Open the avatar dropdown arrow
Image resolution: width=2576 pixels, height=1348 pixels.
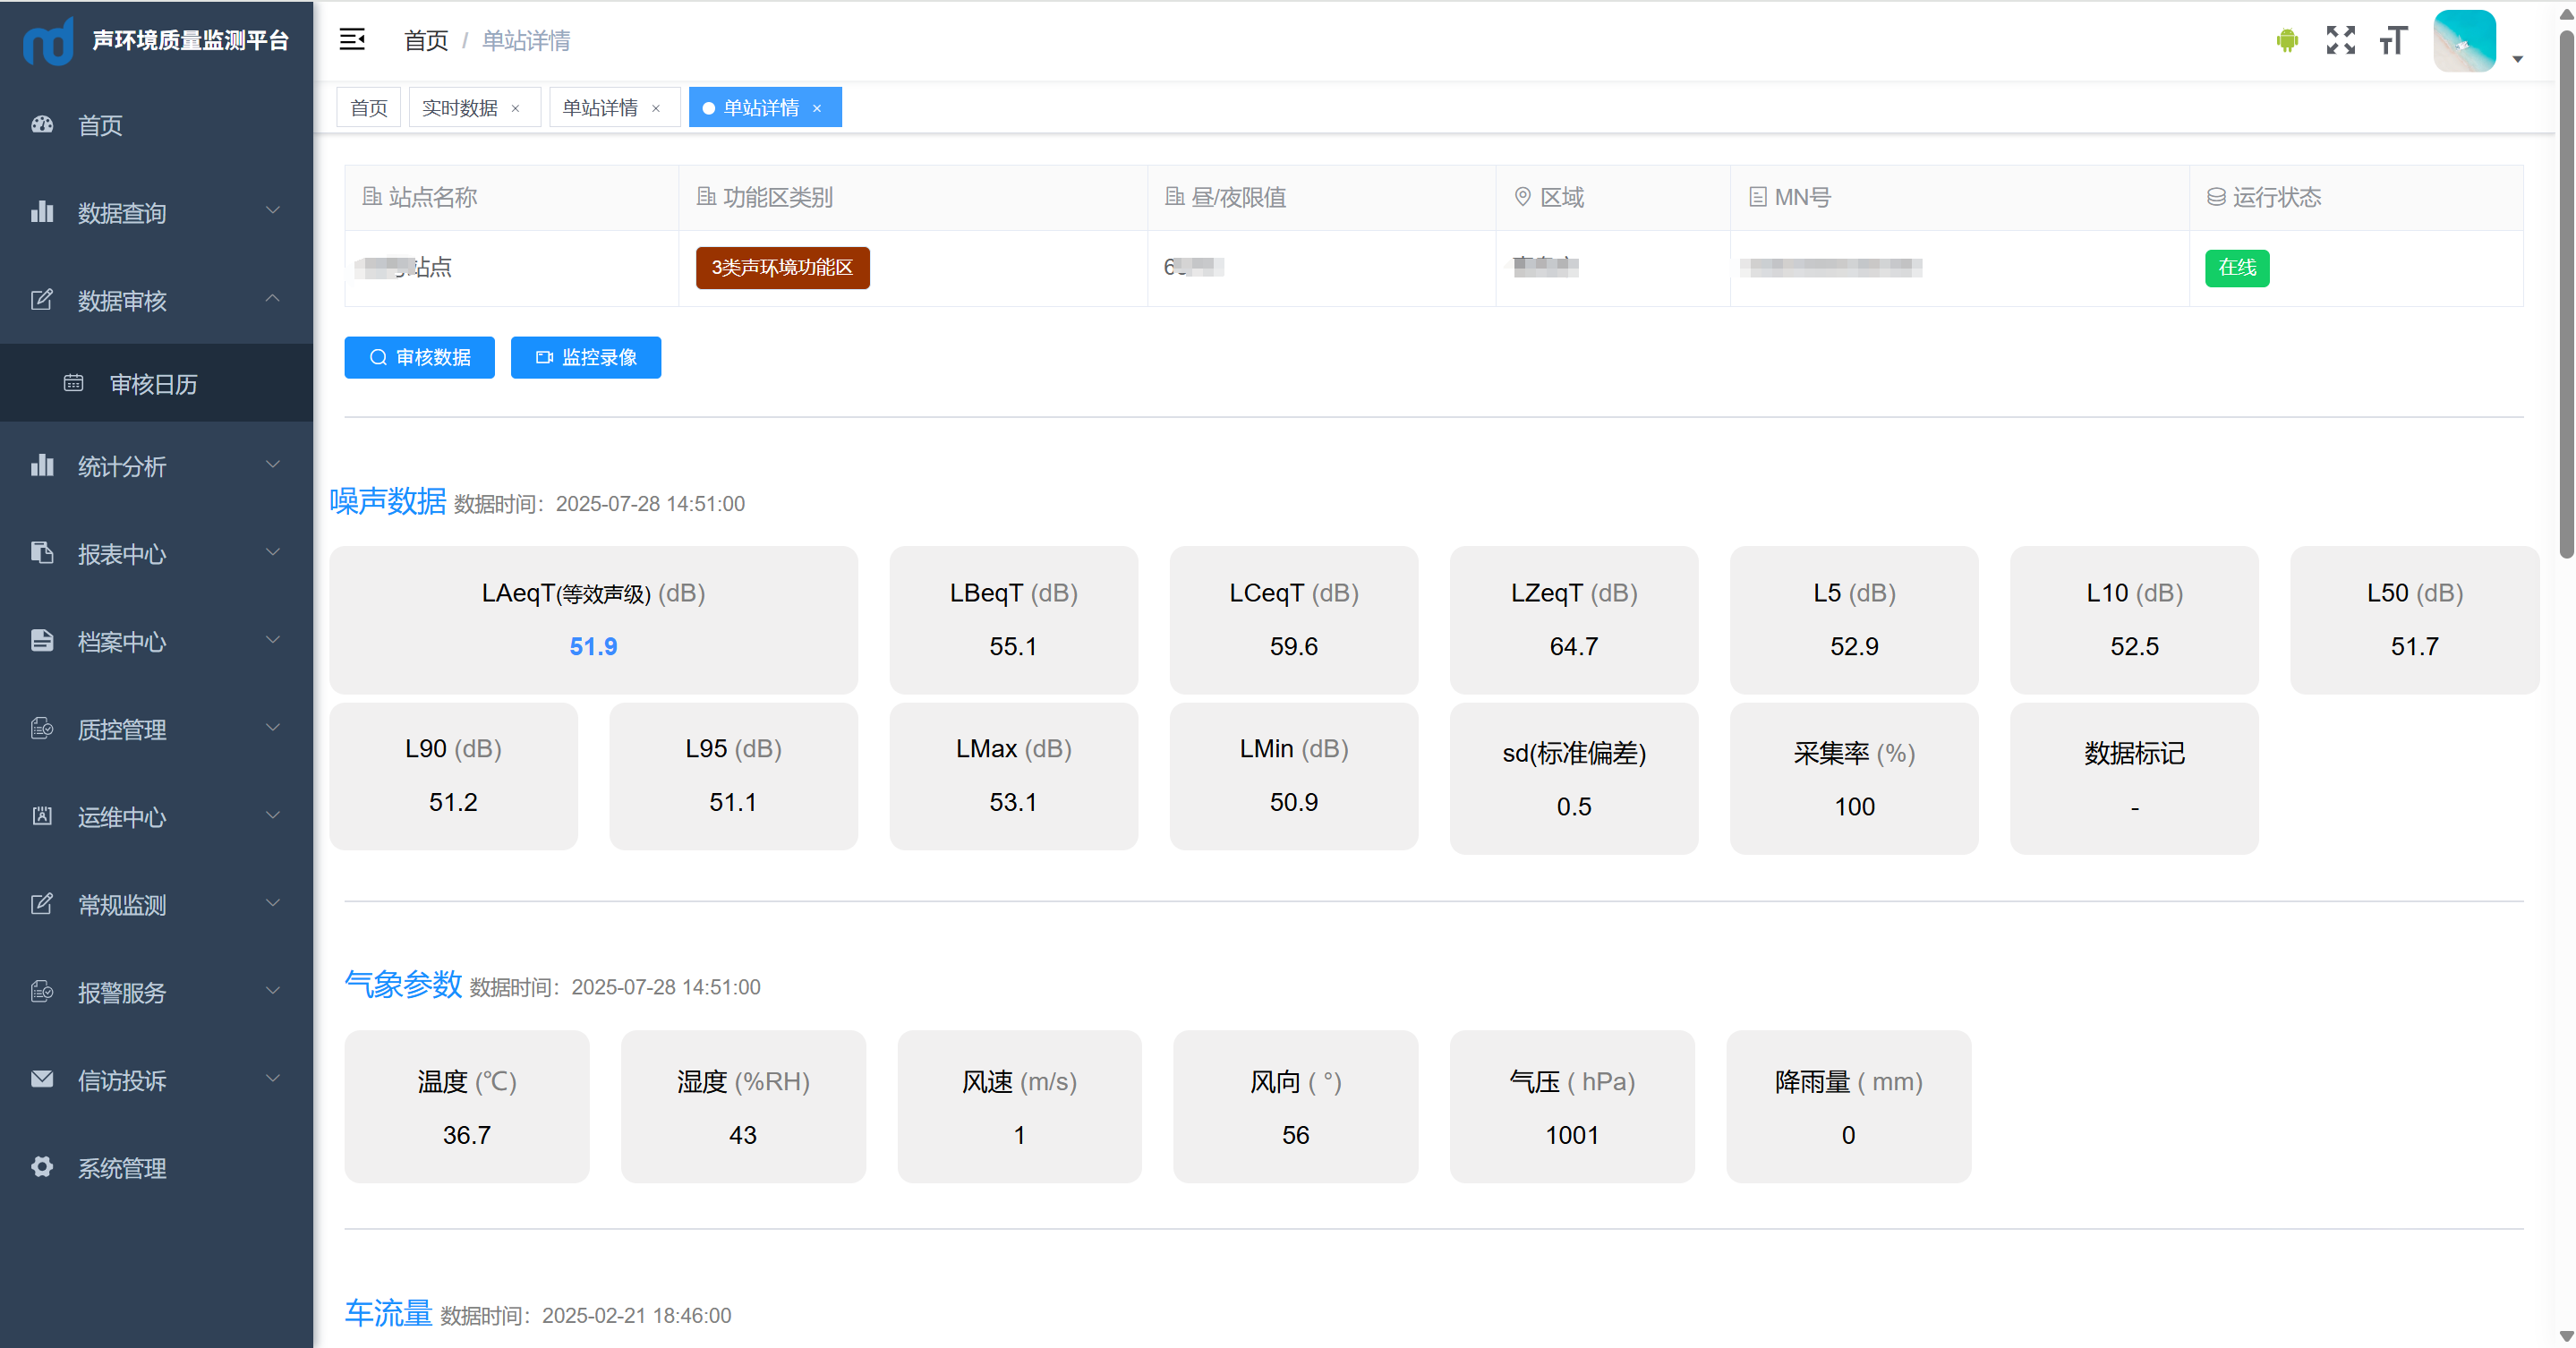2518,59
